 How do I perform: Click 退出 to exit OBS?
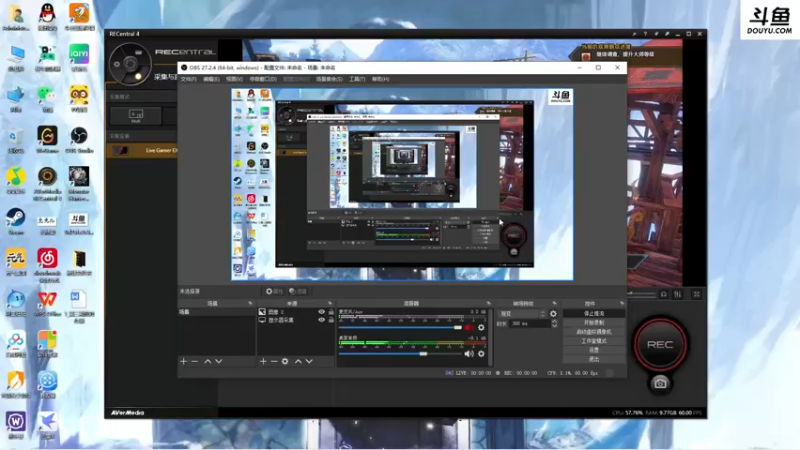click(594, 359)
